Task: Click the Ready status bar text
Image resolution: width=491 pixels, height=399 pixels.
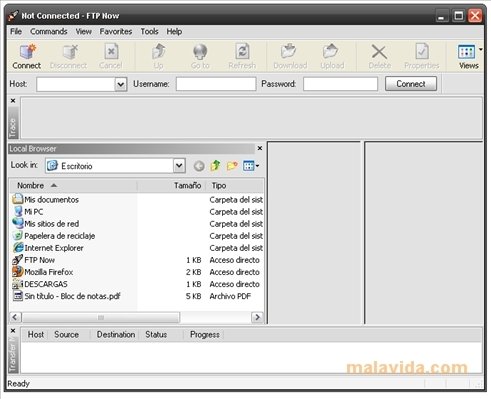Action: tap(19, 384)
